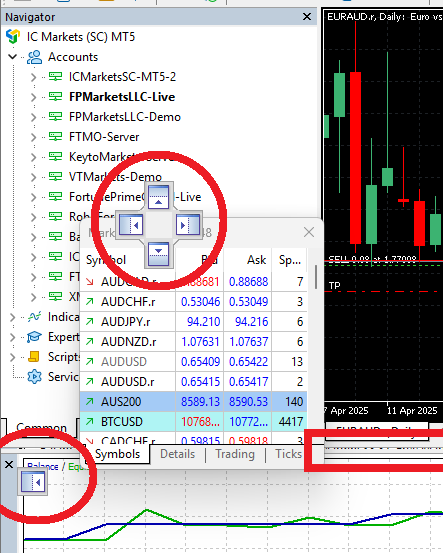Expand the KeytoMarkets server node
Screen dimensions: 443x553
click(34, 157)
